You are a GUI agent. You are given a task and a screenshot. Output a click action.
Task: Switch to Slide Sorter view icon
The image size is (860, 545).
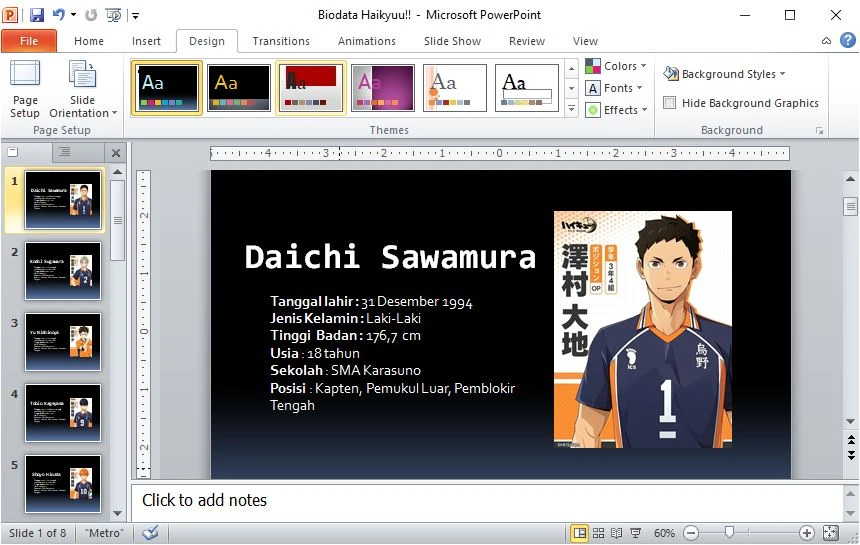click(598, 533)
